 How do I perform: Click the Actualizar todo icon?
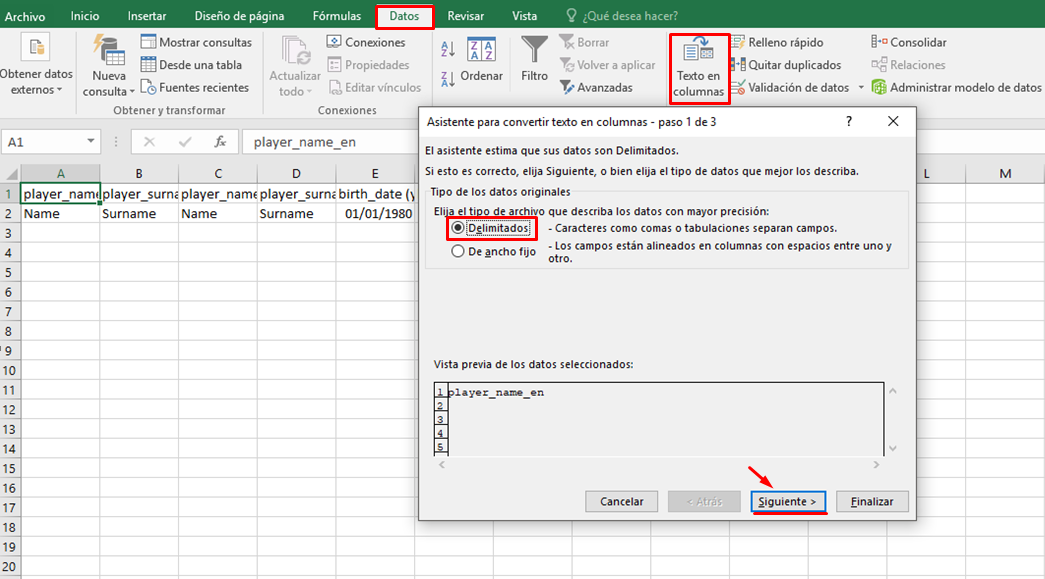tap(295, 51)
